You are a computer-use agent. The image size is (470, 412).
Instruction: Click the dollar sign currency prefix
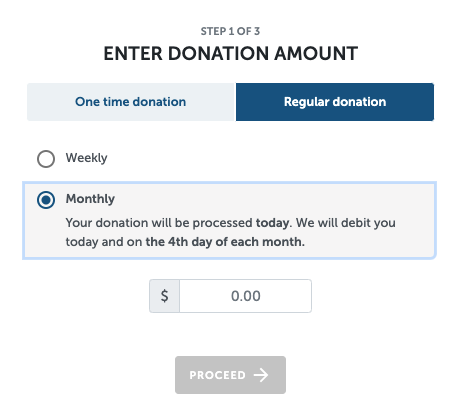(164, 296)
